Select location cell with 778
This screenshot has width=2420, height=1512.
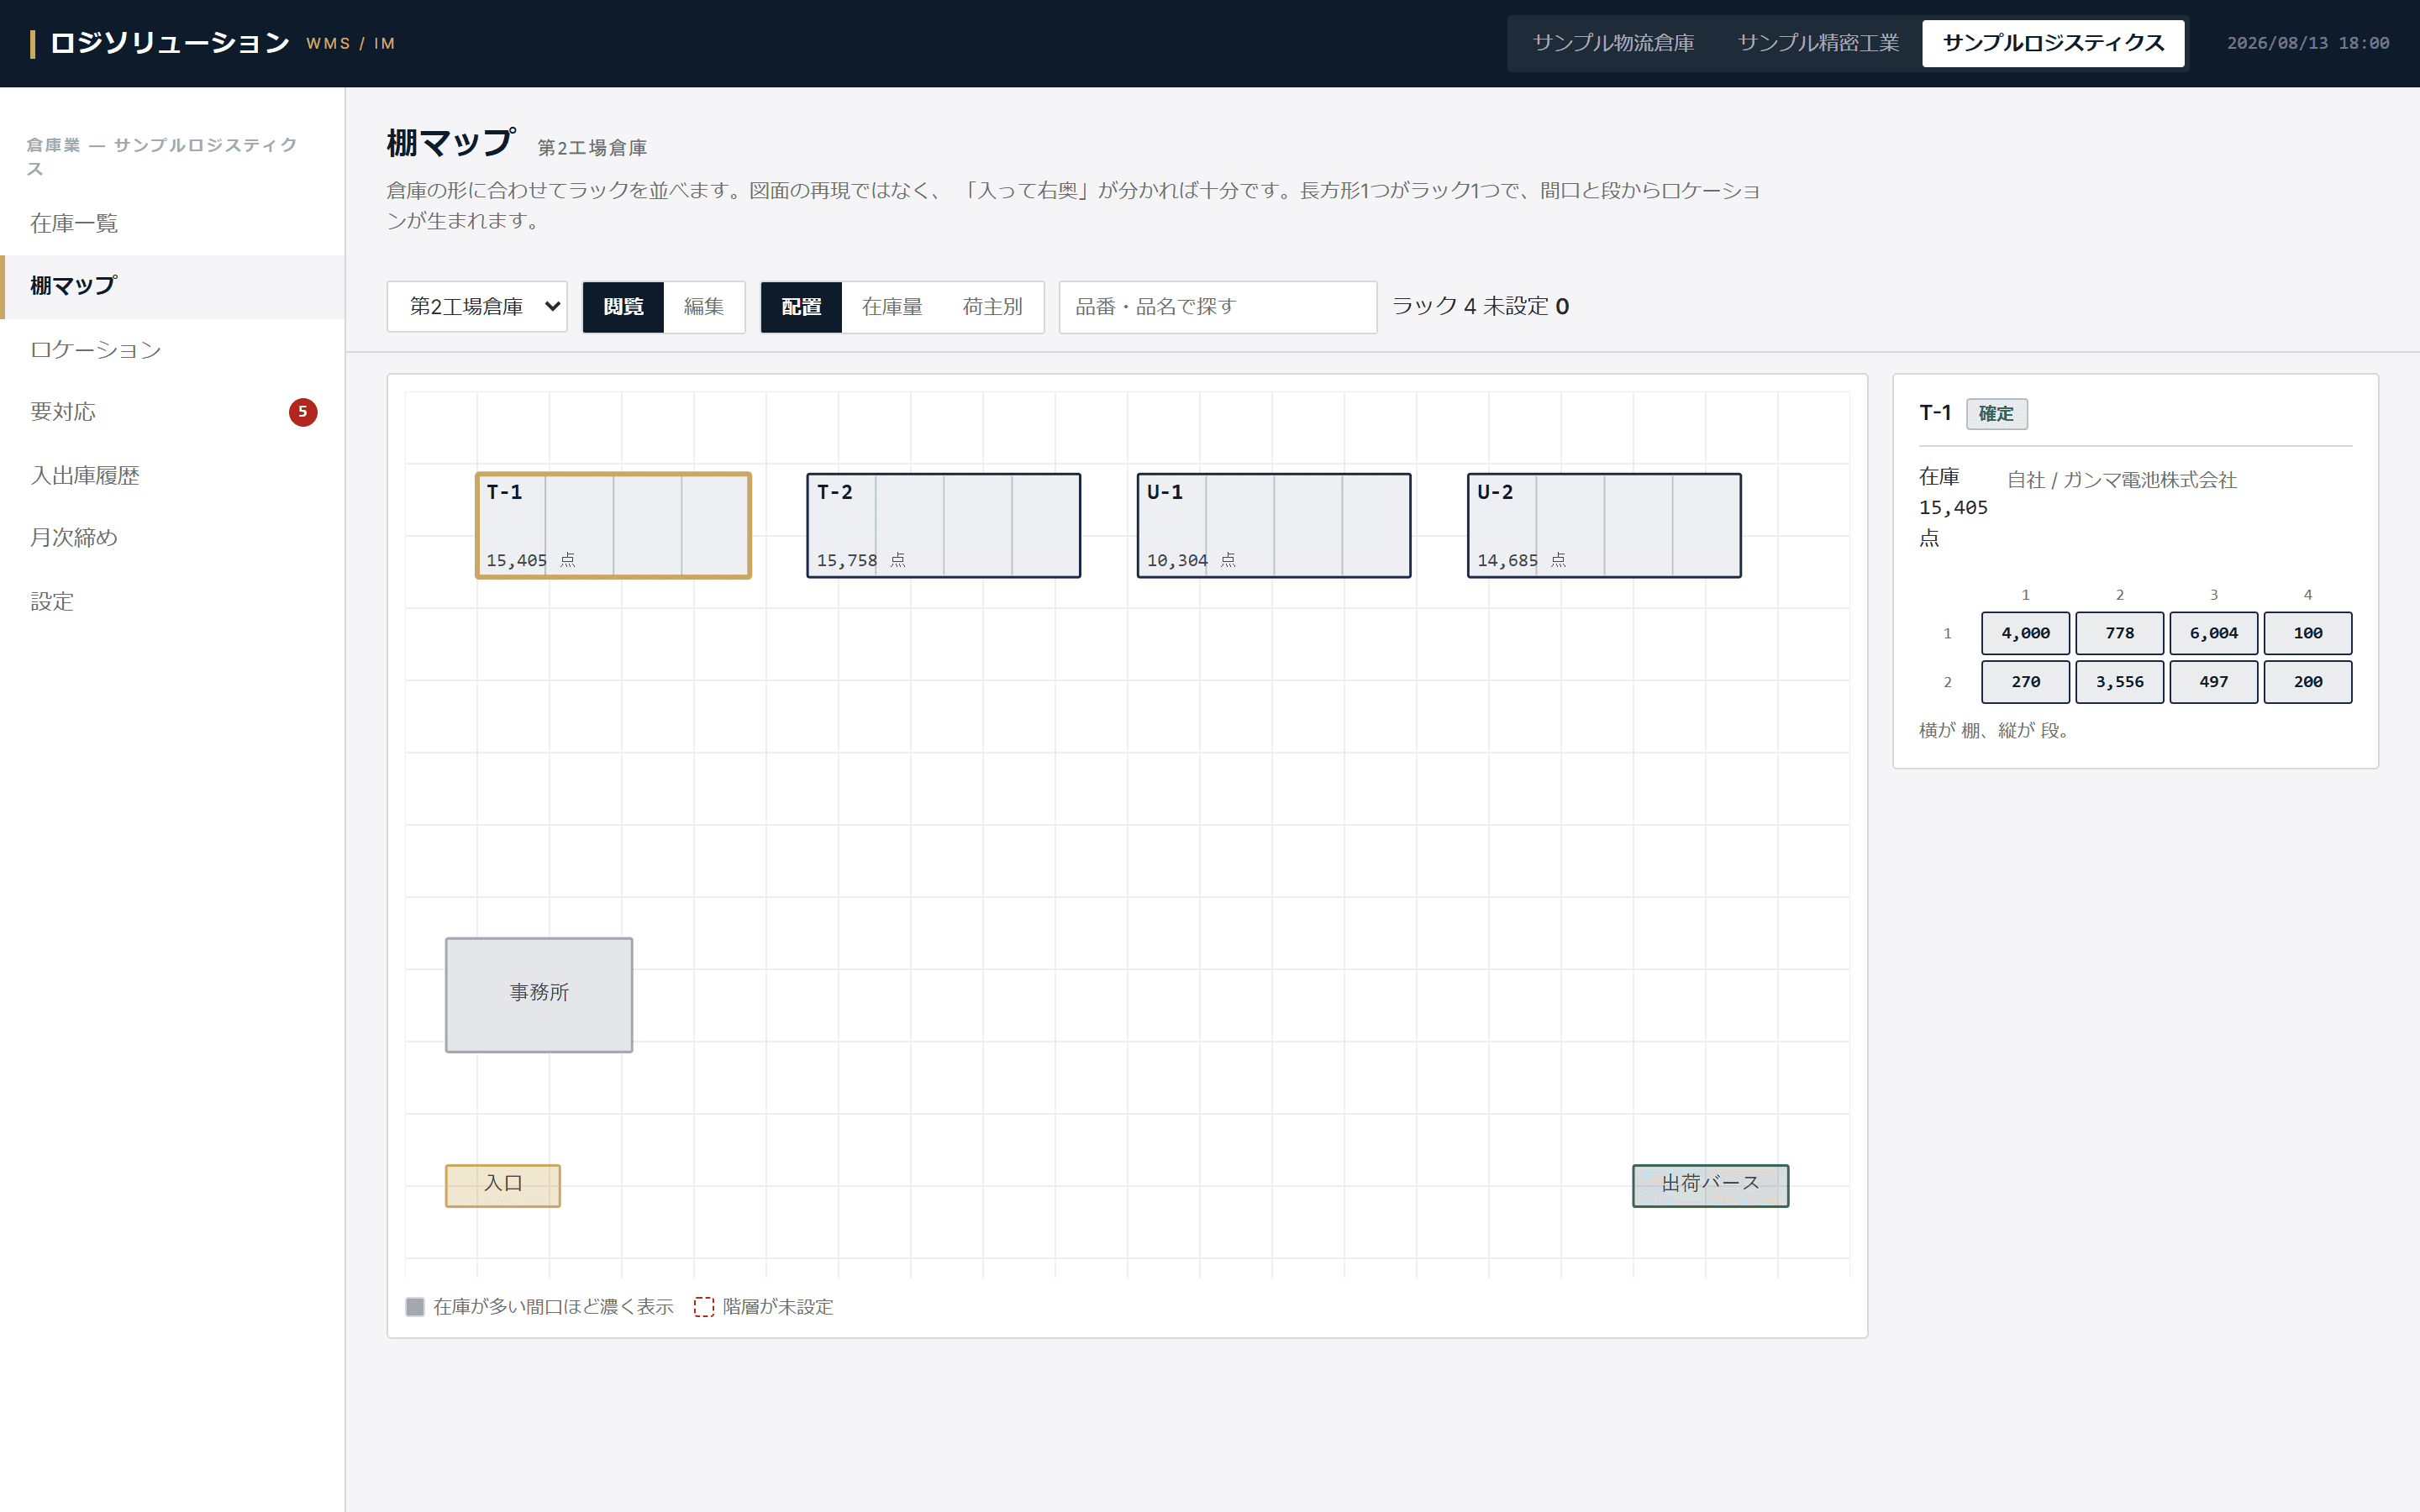click(x=2119, y=634)
